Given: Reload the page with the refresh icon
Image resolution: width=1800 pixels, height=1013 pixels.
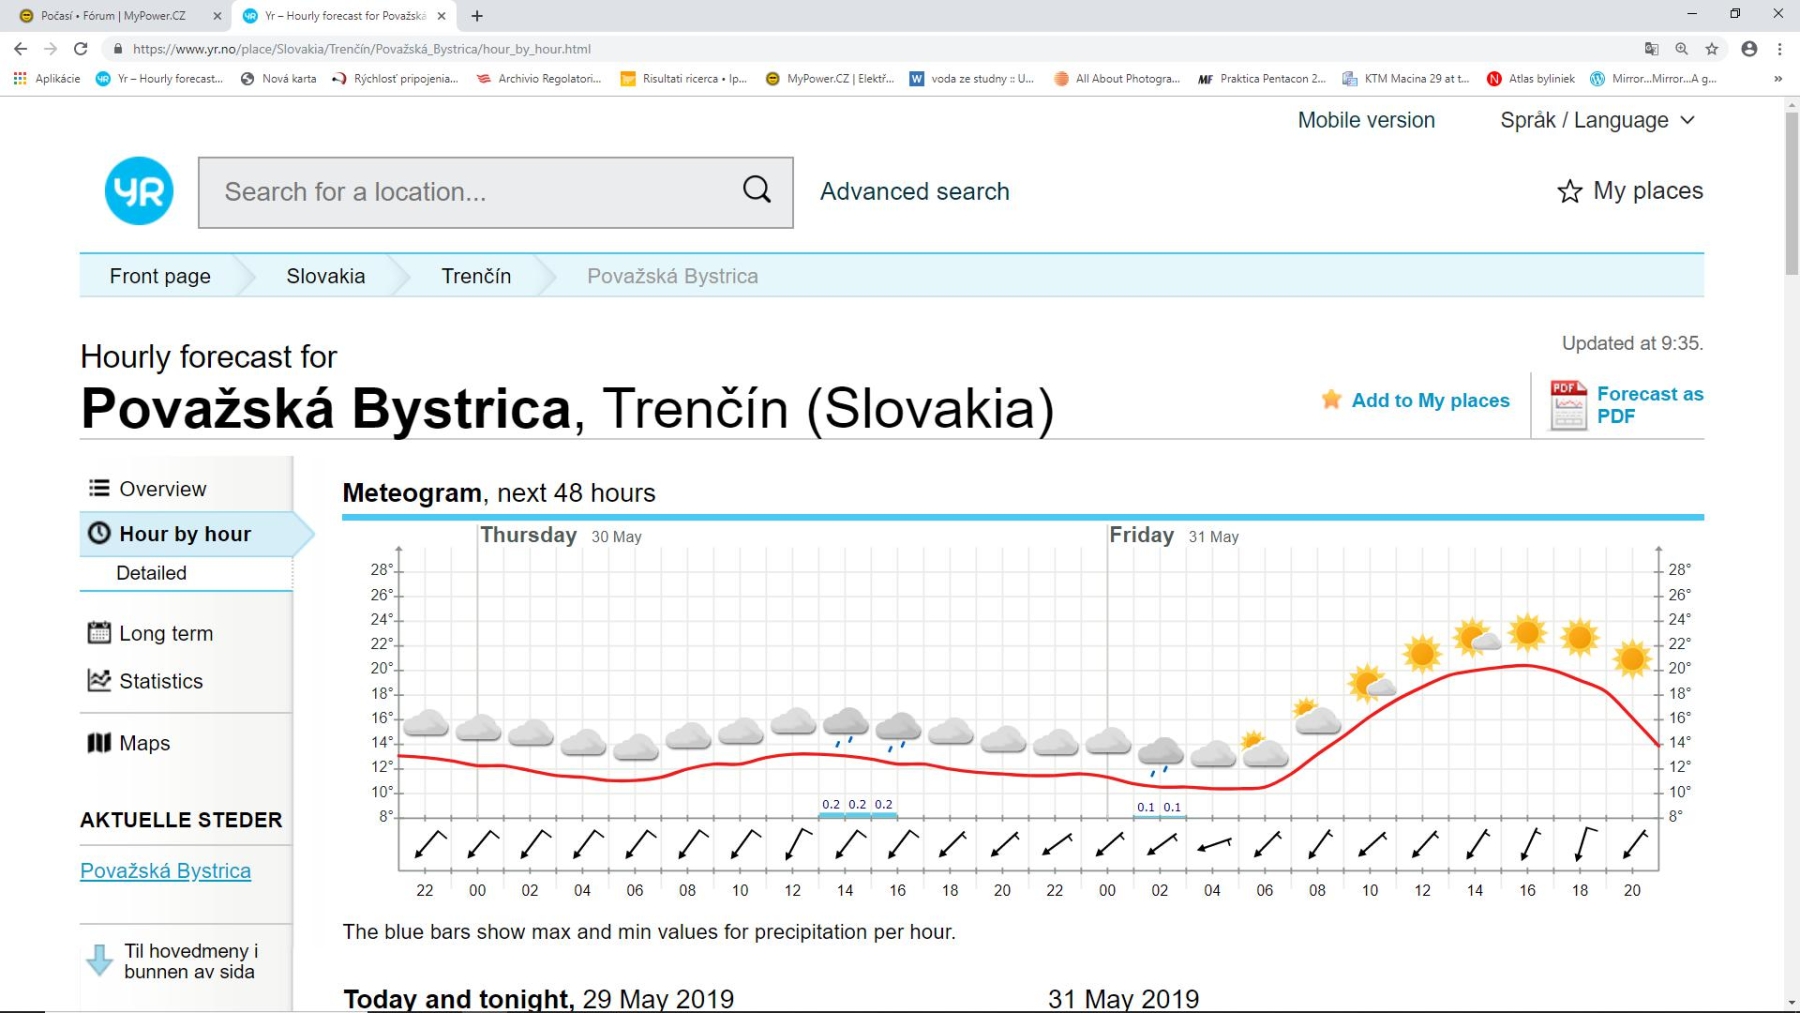Looking at the screenshot, I should point(81,48).
